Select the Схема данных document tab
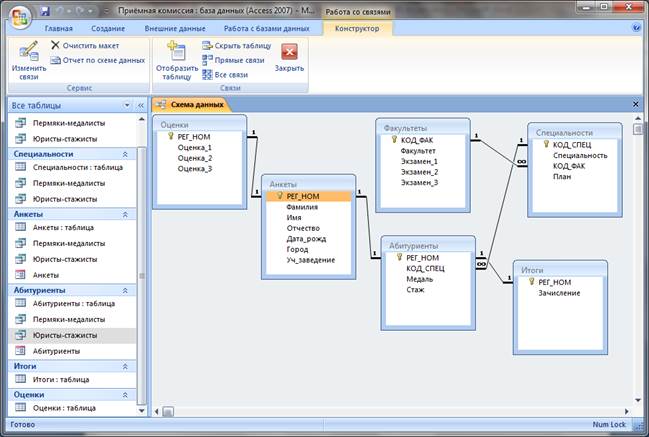The height and width of the screenshot is (437, 649). [191, 105]
